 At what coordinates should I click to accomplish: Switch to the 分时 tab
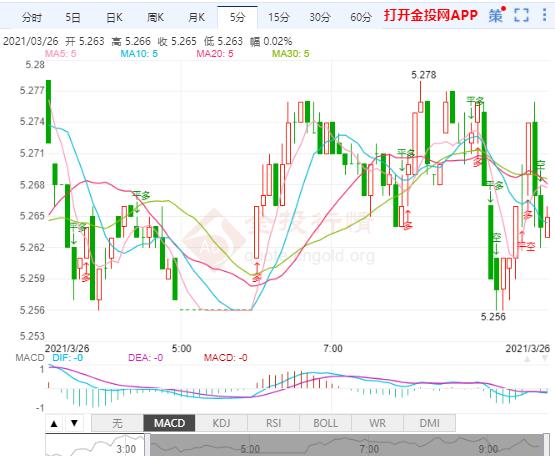click(x=32, y=17)
